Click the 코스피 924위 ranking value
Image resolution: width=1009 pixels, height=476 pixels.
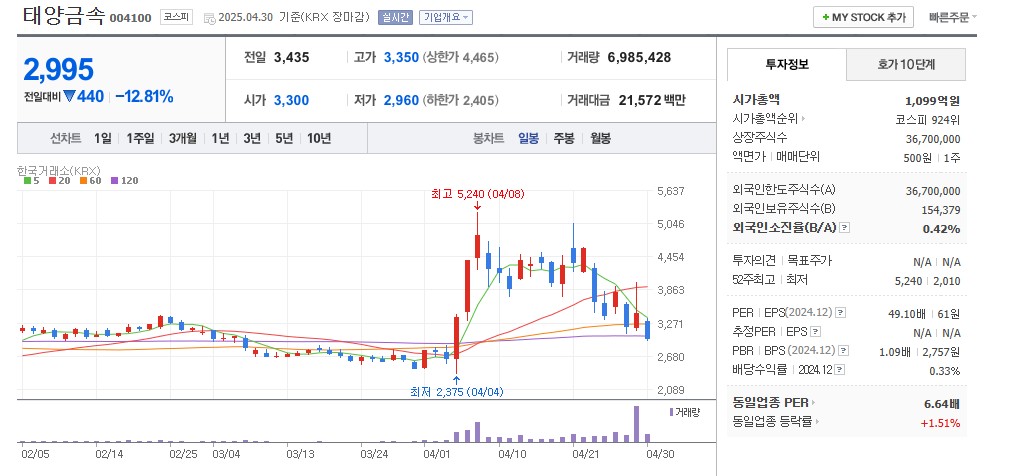[x=928, y=120]
